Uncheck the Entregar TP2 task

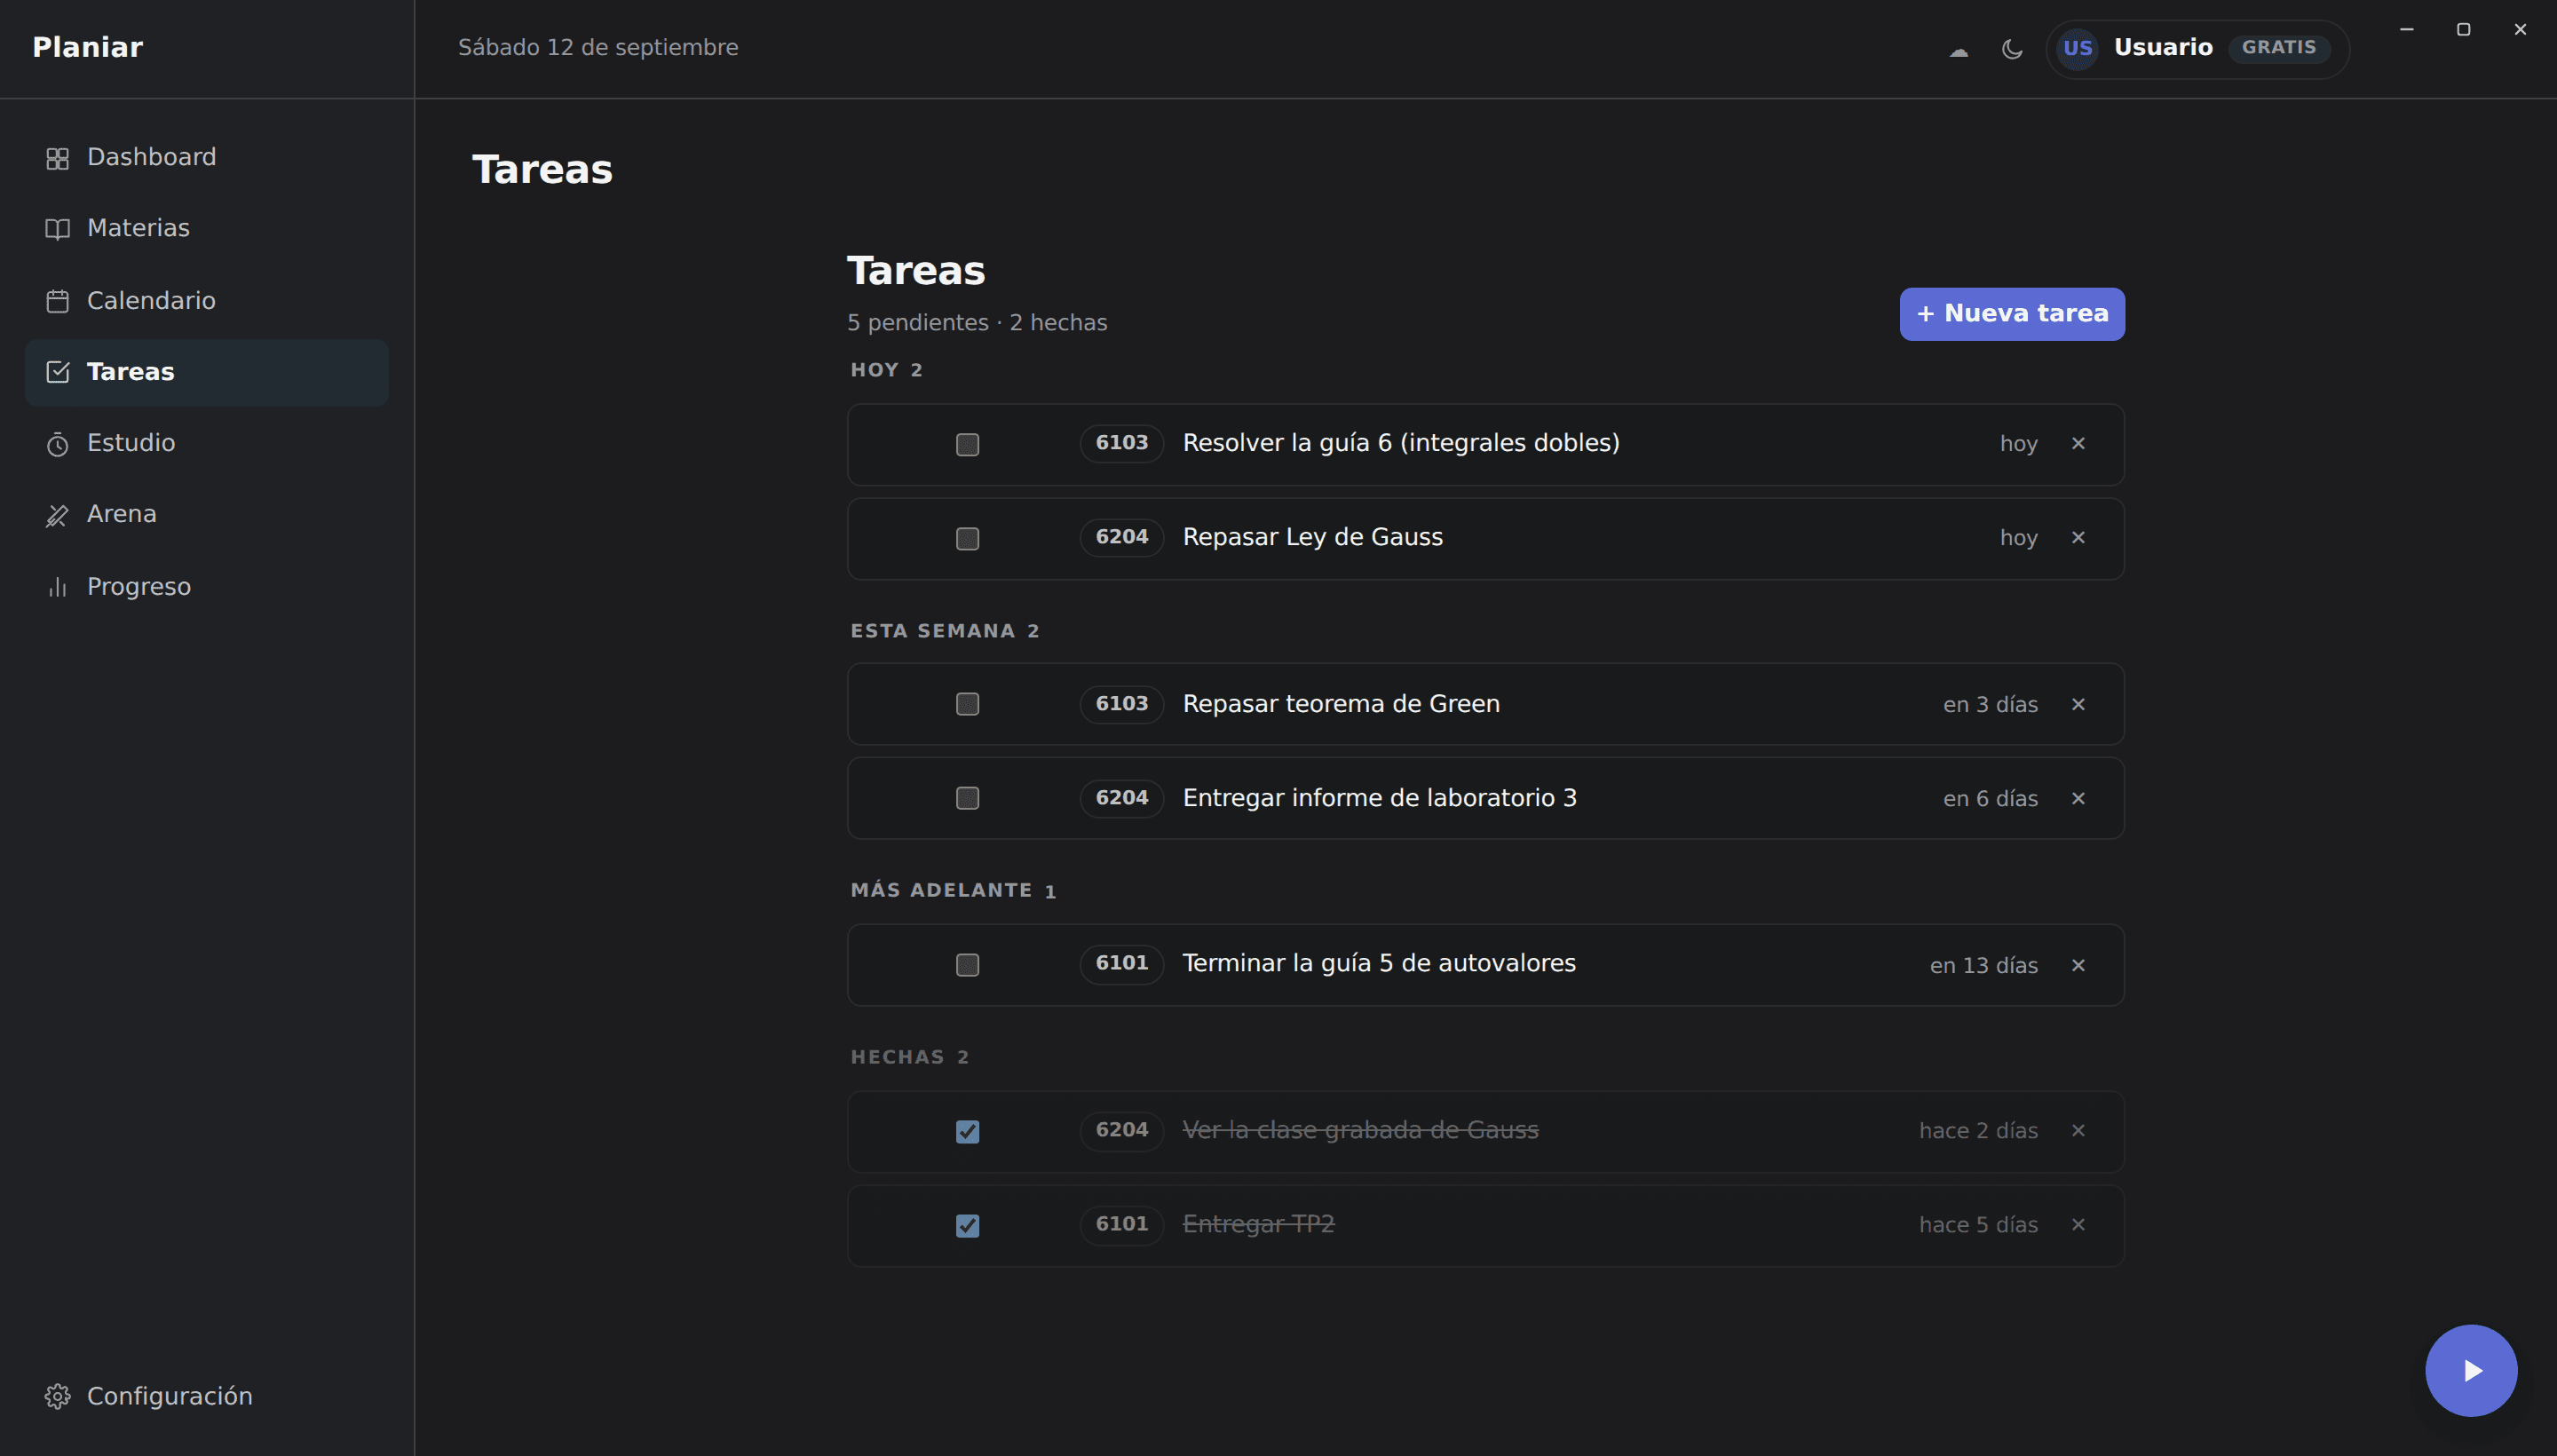(x=967, y=1225)
